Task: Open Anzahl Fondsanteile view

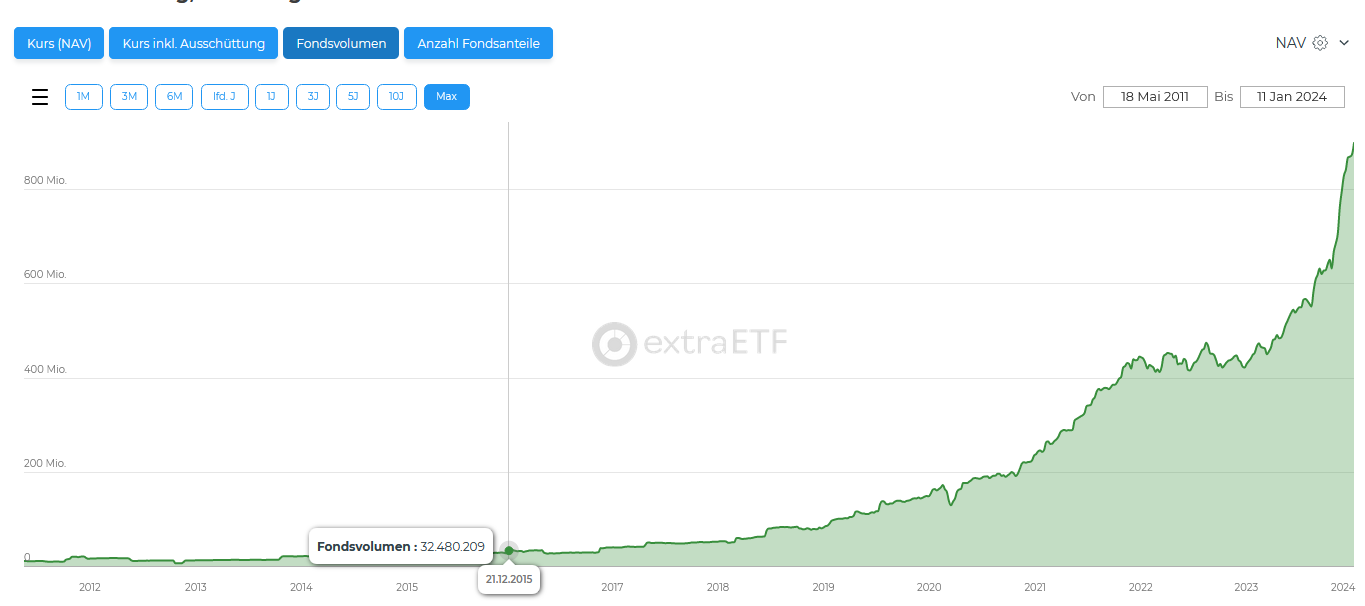Action: pos(478,43)
